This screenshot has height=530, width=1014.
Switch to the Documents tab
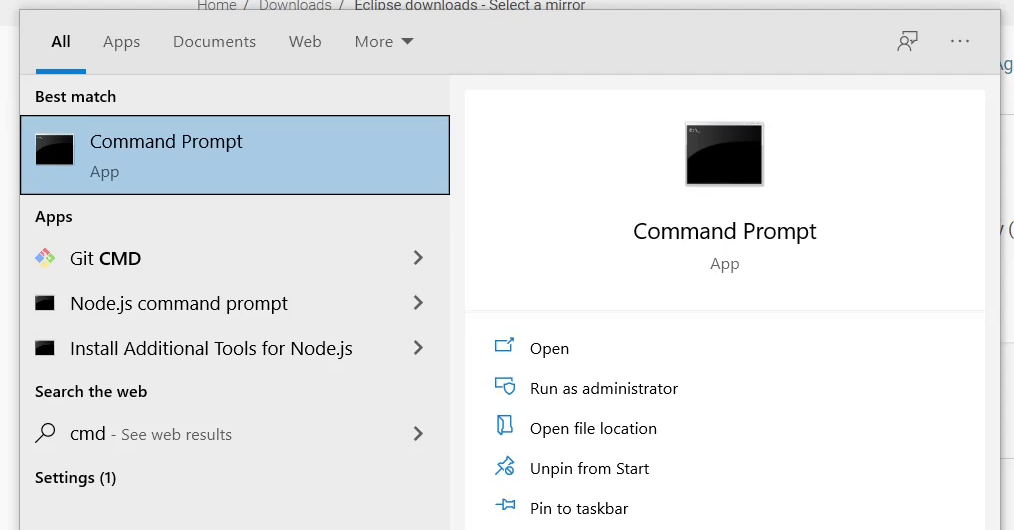(214, 41)
